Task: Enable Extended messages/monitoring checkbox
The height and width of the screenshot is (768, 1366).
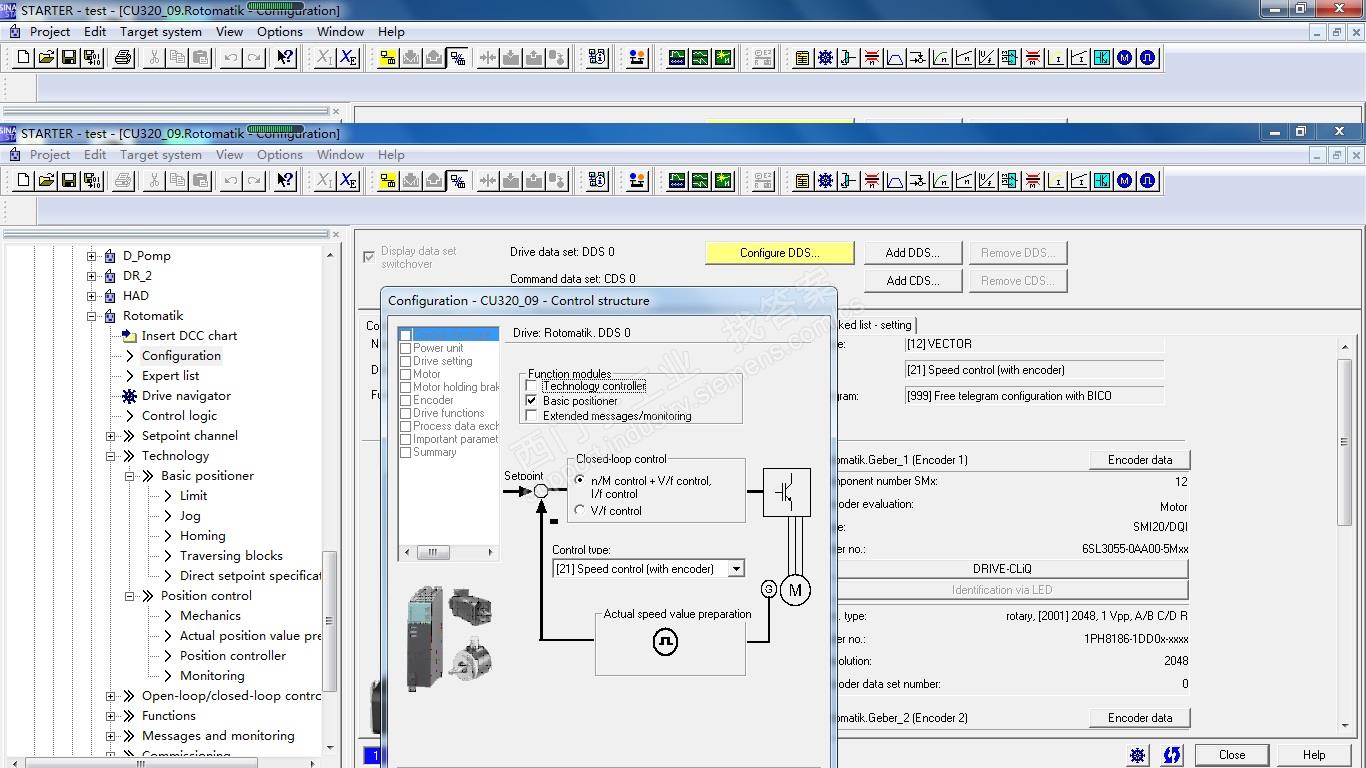Action: [x=531, y=416]
